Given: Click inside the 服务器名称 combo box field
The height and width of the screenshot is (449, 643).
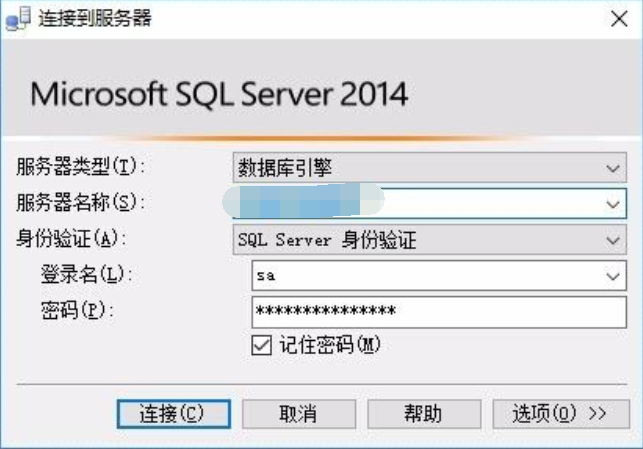Looking at the screenshot, I should coord(429,203).
